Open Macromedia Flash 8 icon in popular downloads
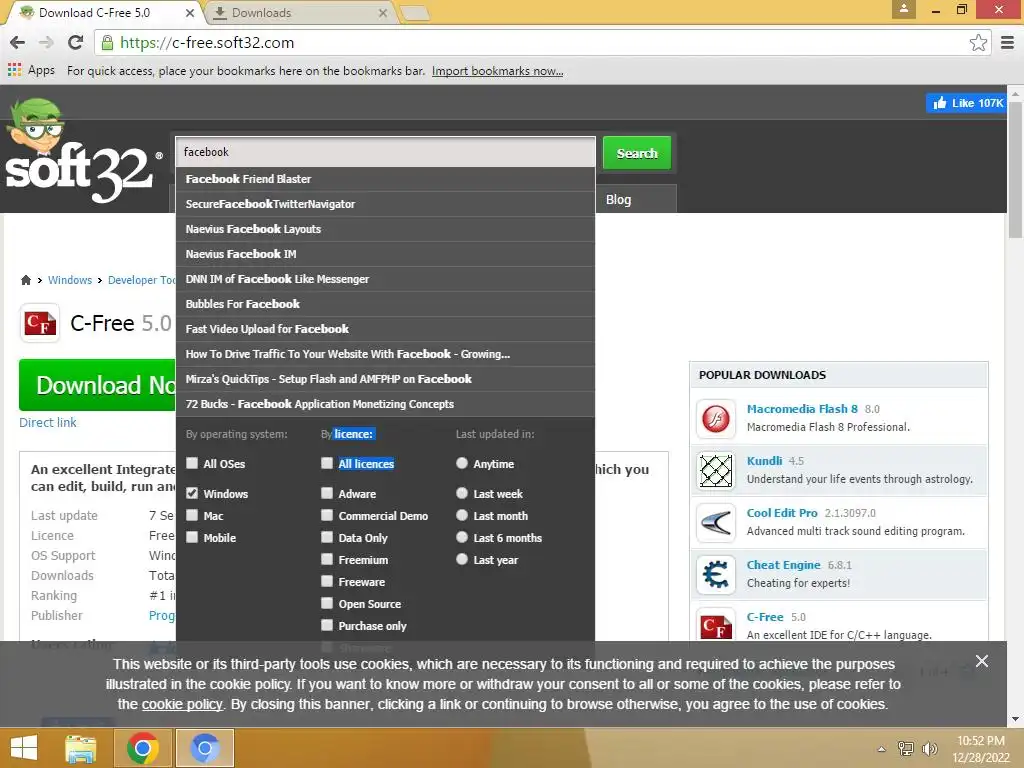The width and height of the screenshot is (1024, 768). click(x=716, y=418)
